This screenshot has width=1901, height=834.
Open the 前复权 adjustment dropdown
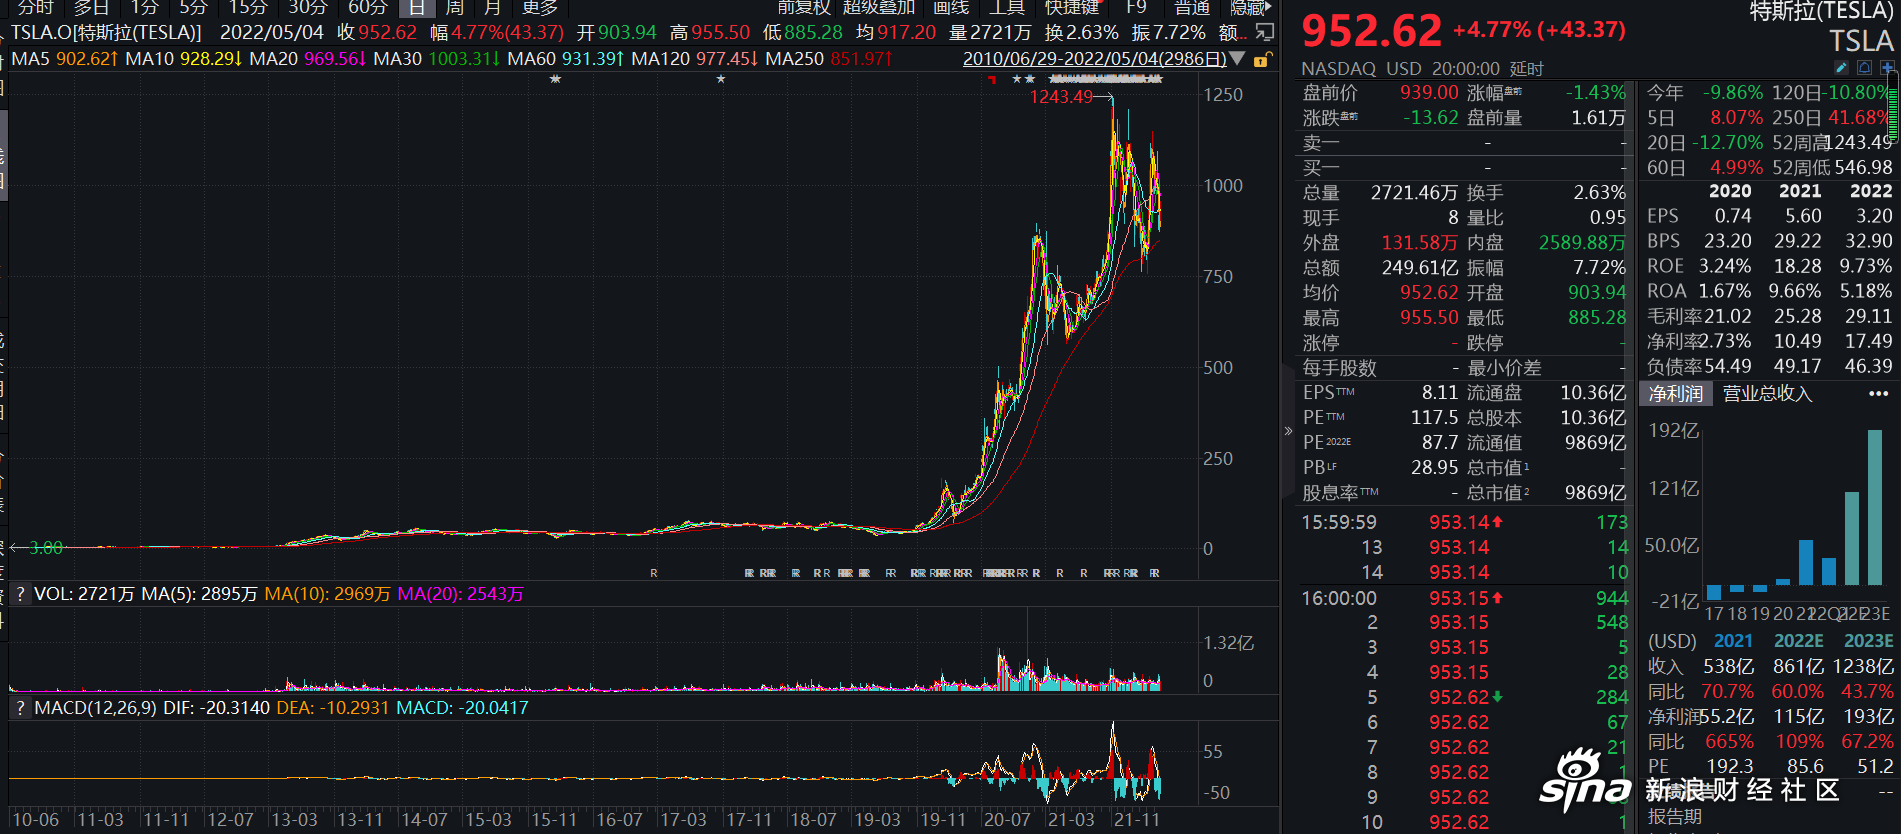(805, 7)
